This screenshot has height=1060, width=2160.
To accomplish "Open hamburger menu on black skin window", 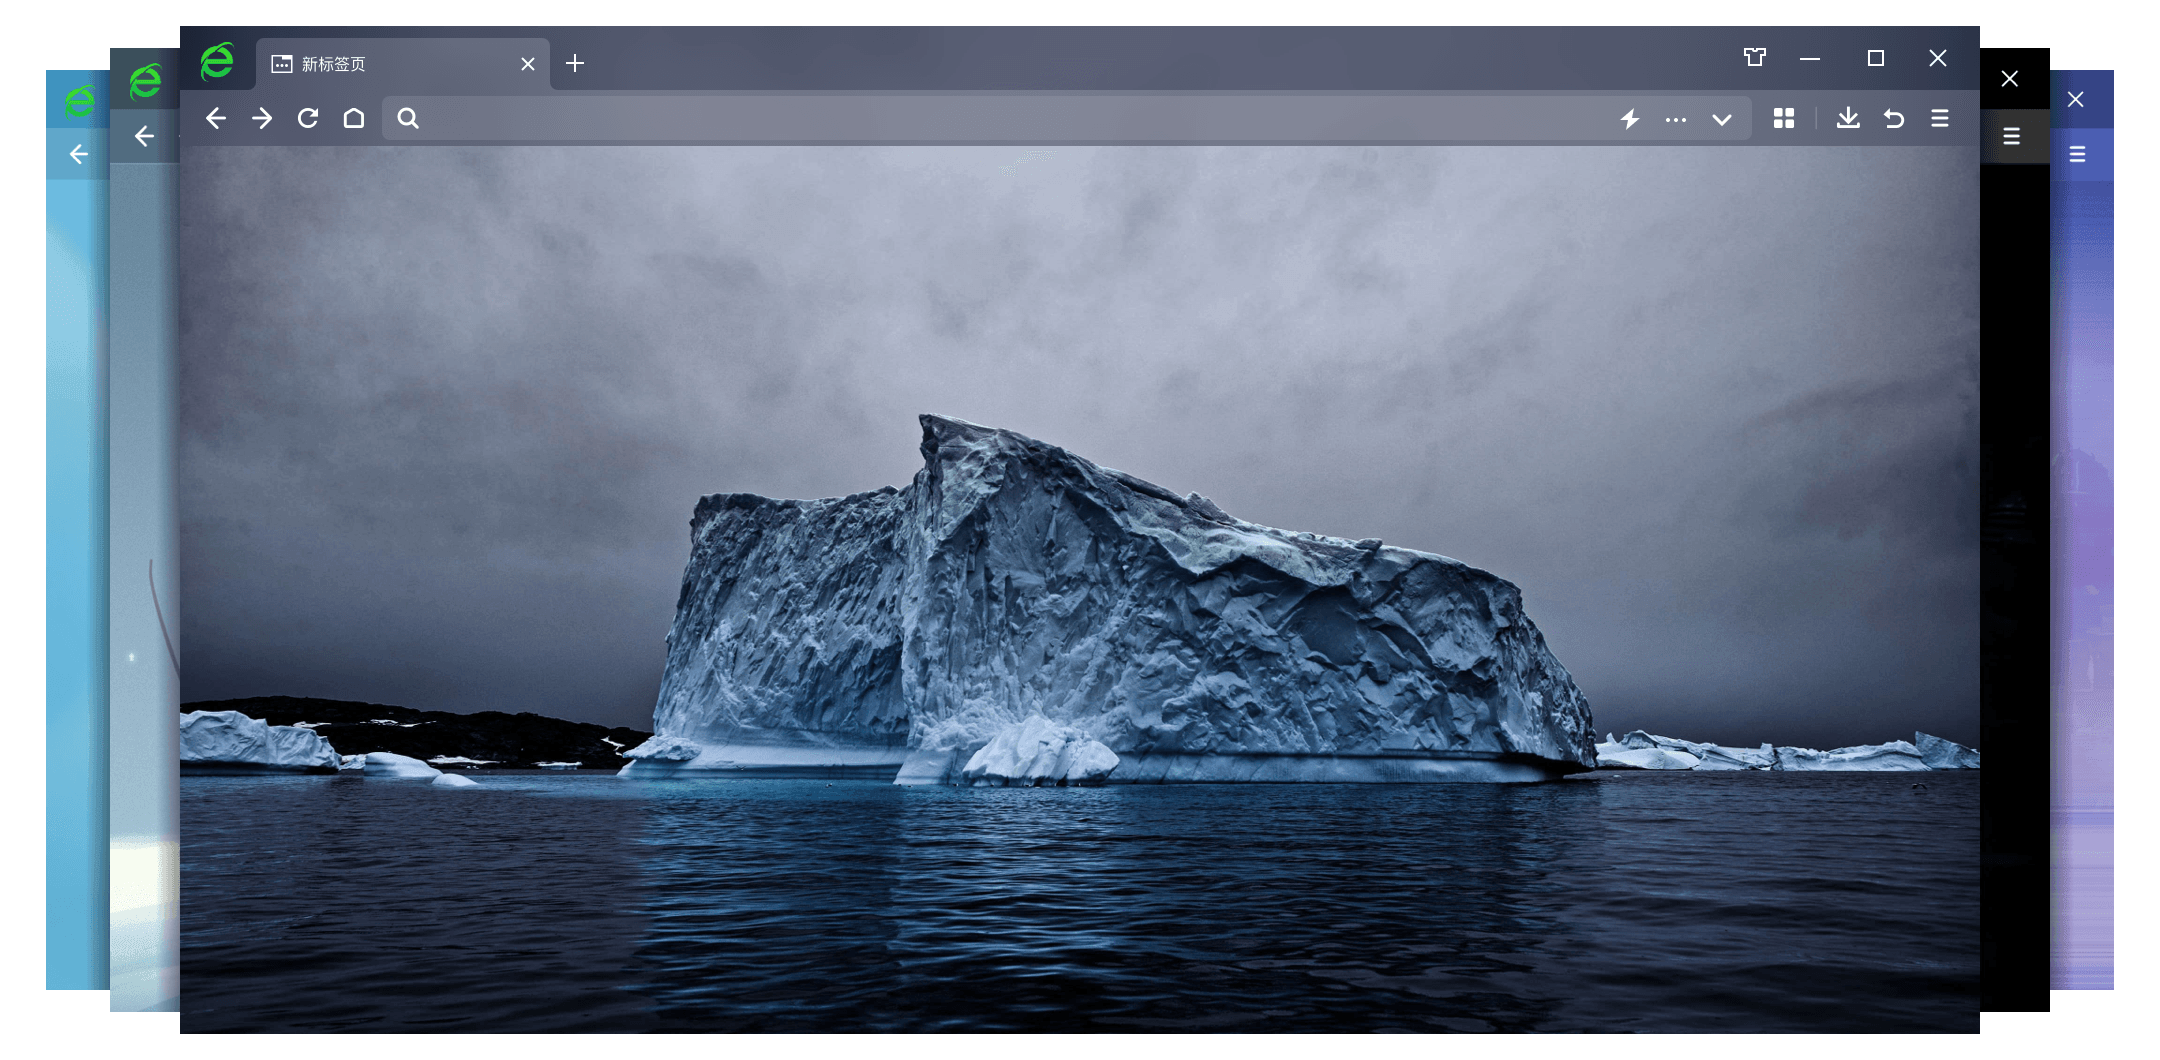I will pos(2012,136).
